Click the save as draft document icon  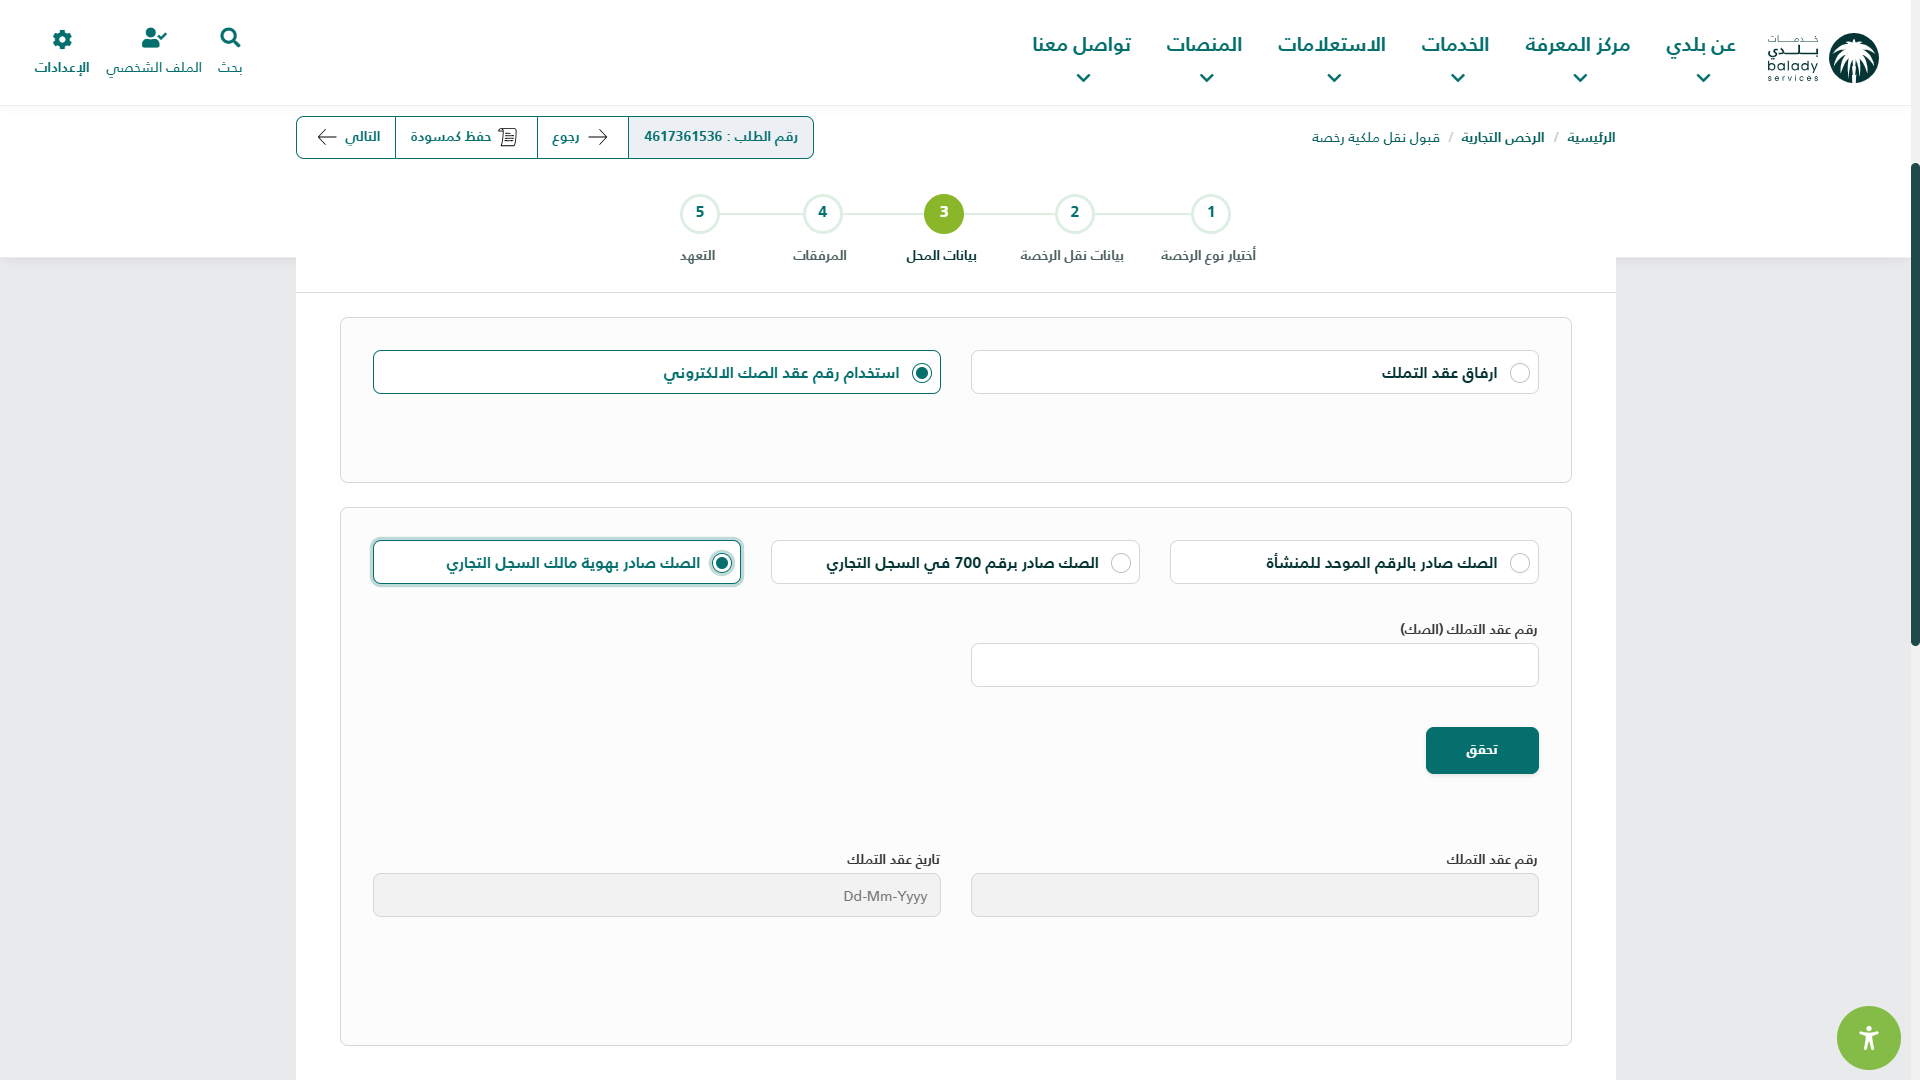[x=508, y=137]
